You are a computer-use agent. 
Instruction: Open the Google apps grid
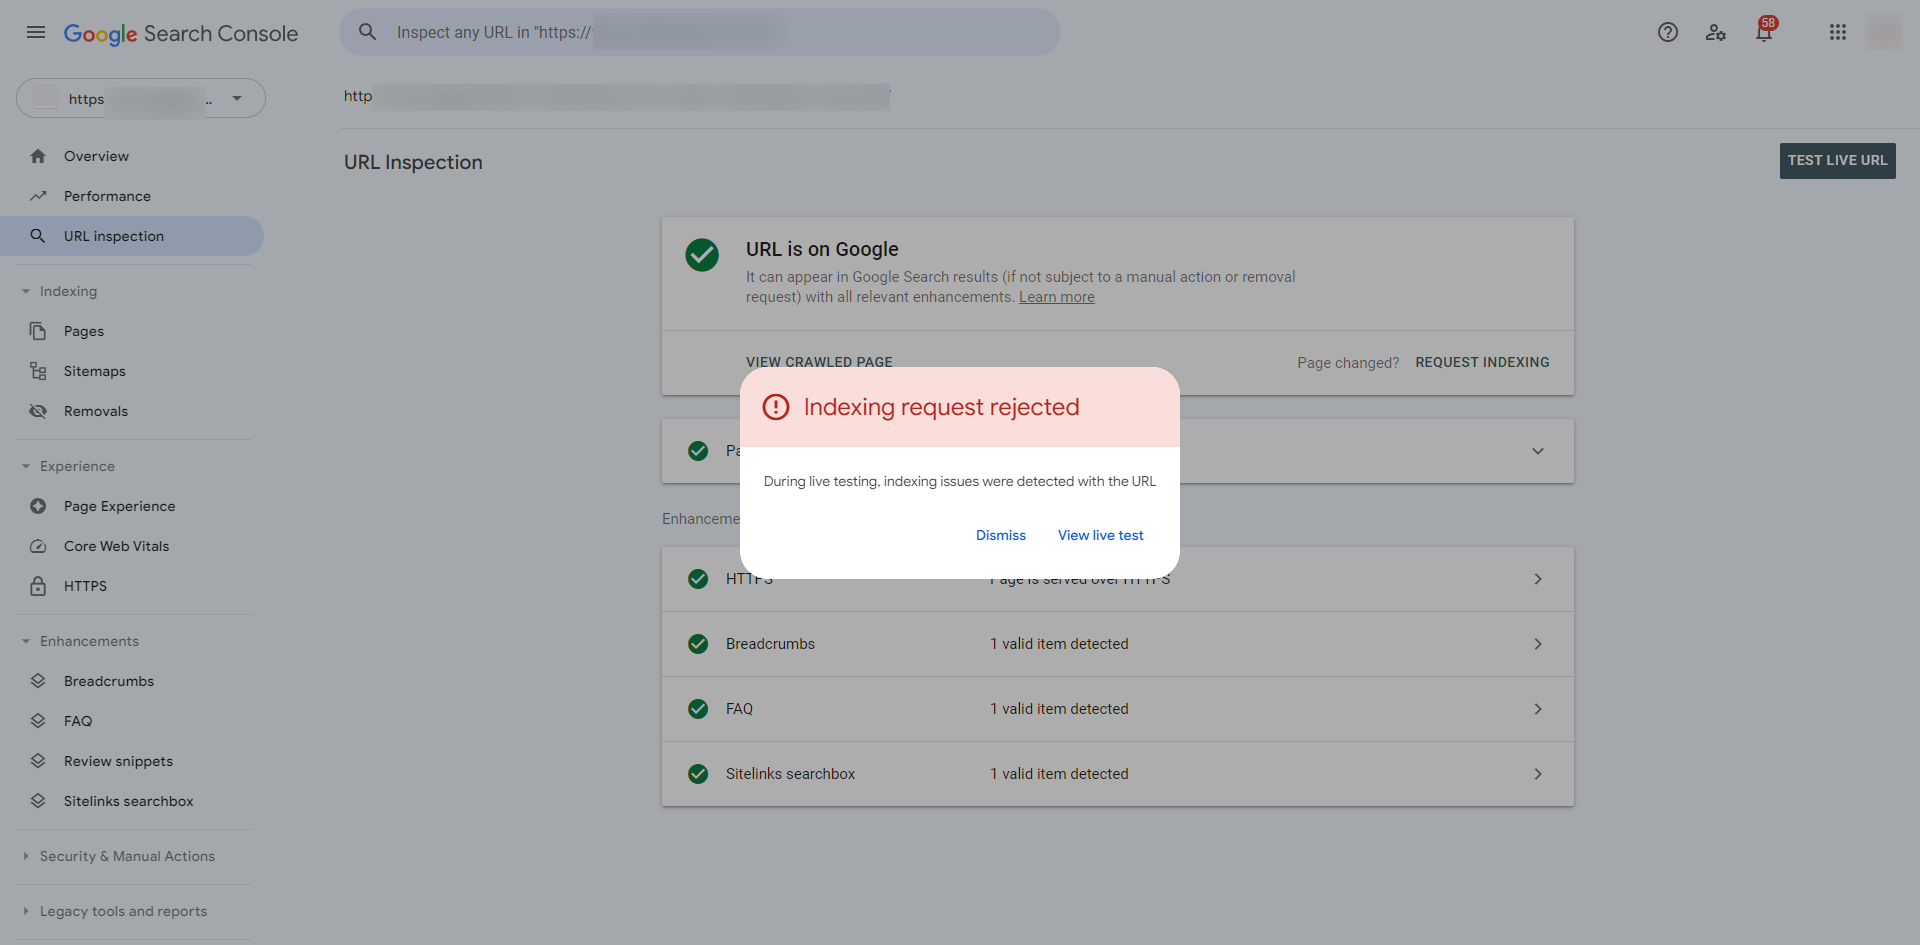coord(1838,32)
